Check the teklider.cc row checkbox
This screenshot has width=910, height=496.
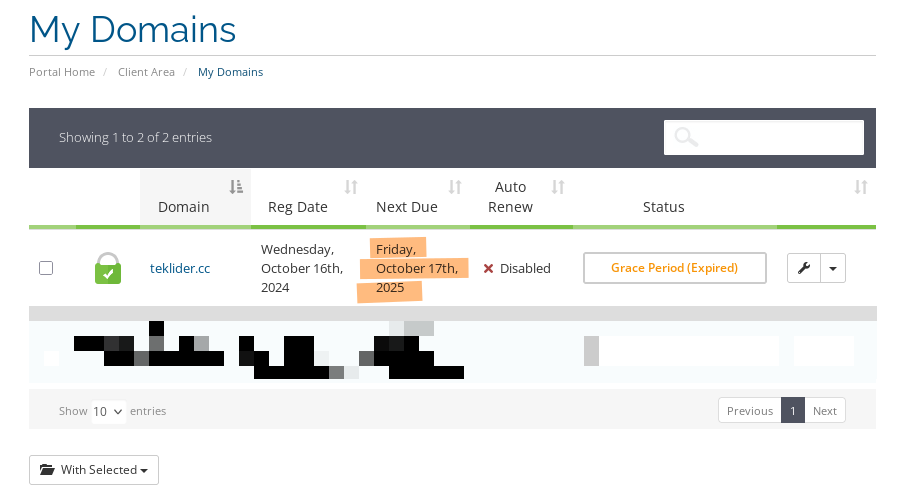(x=46, y=268)
